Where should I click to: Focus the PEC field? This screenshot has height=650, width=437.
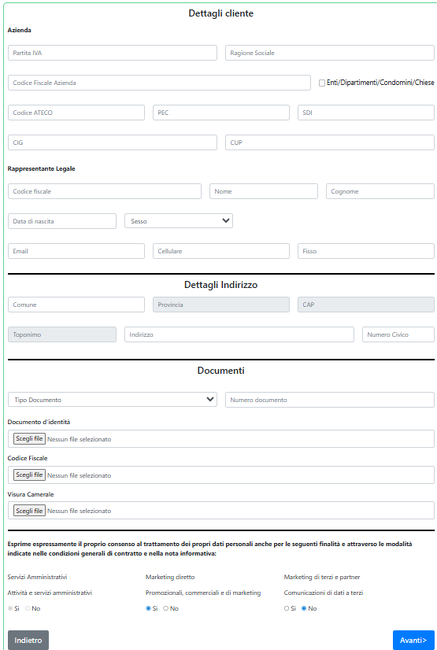pyautogui.click(x=221, y=112)
